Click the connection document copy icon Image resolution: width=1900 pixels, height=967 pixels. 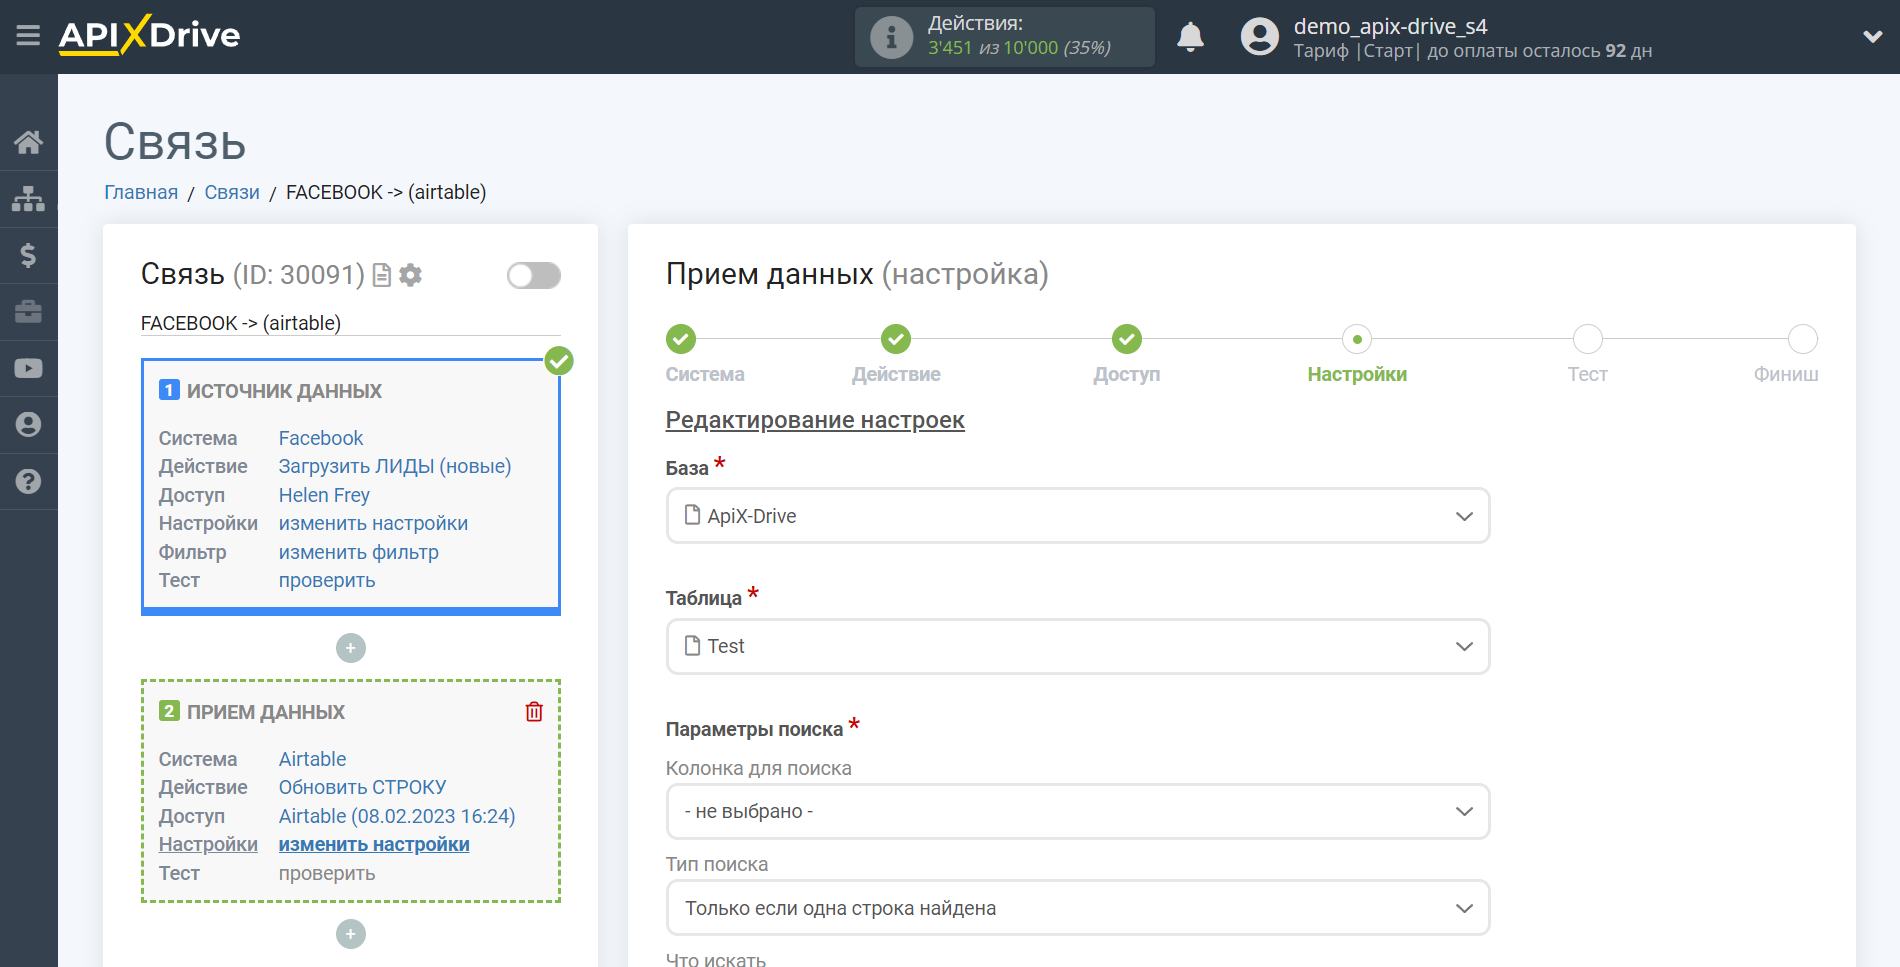[x=381, y=275]
